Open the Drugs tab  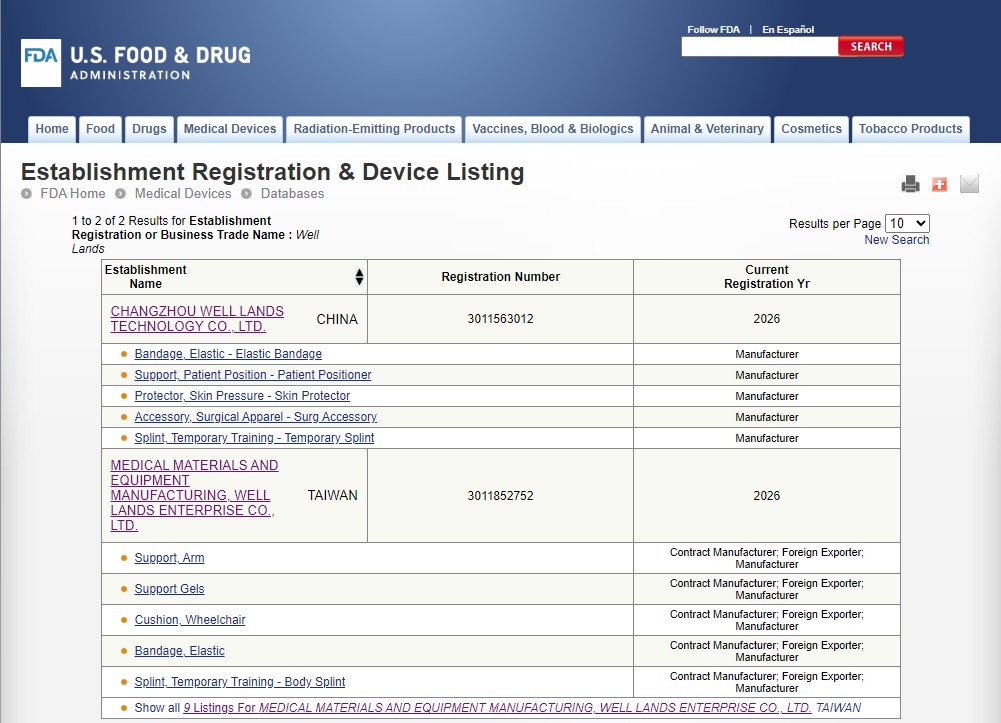coord(149,129)
